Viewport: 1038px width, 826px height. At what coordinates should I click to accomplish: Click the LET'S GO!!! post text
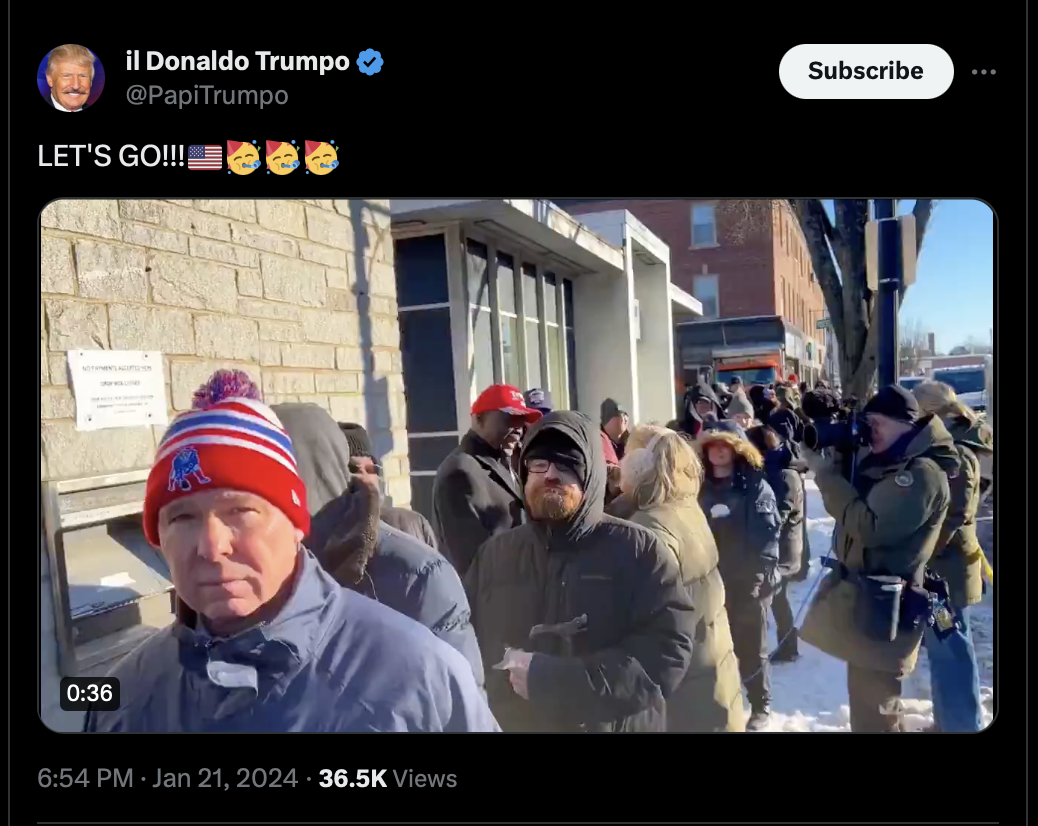pos(111,157)
